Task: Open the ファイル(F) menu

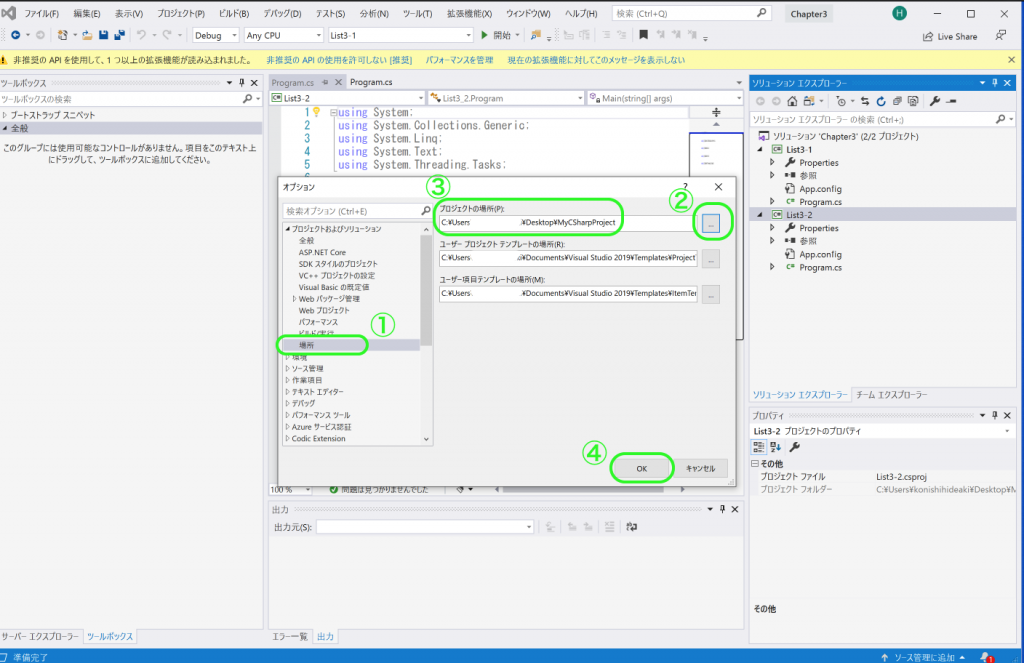Action: 41,14
